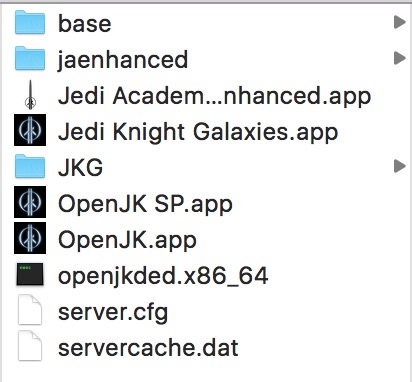Select the 'OpenJK.app' name

pos(127,240)
